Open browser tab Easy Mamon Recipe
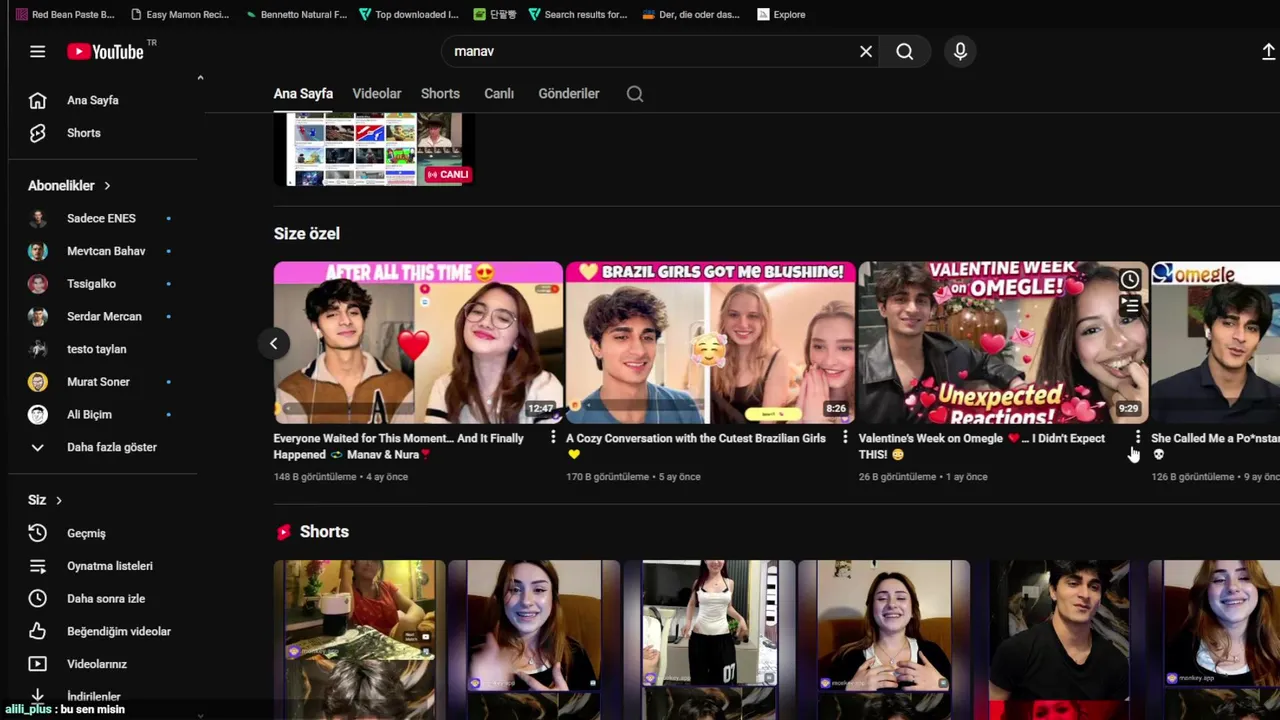Viewport: 1280px width, 720px height. click(180, 14)
